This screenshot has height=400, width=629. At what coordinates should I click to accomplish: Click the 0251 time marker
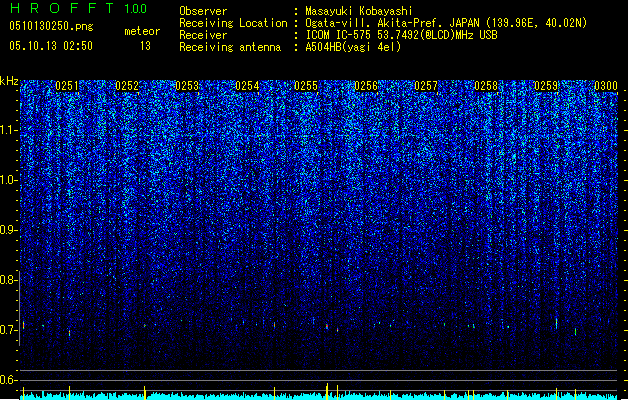67,86
